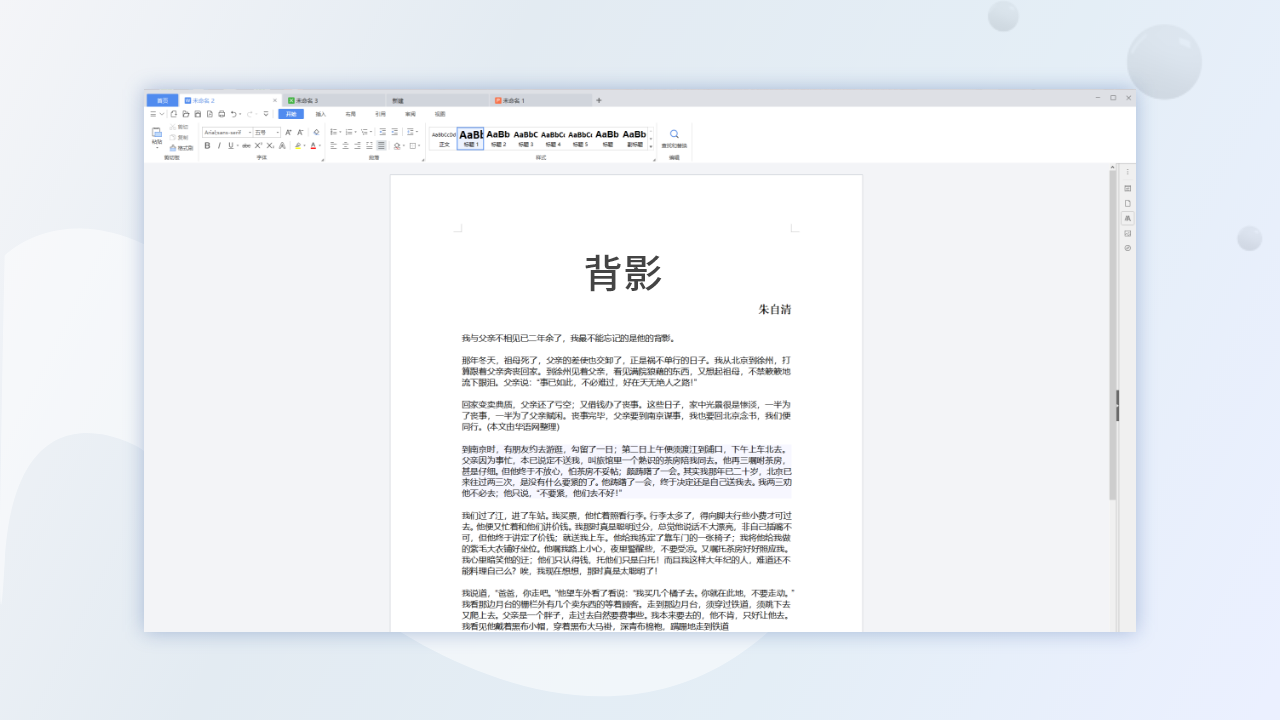1280x720 pixels.
Task: Click the Undo icon
Action: coord(233,114)
